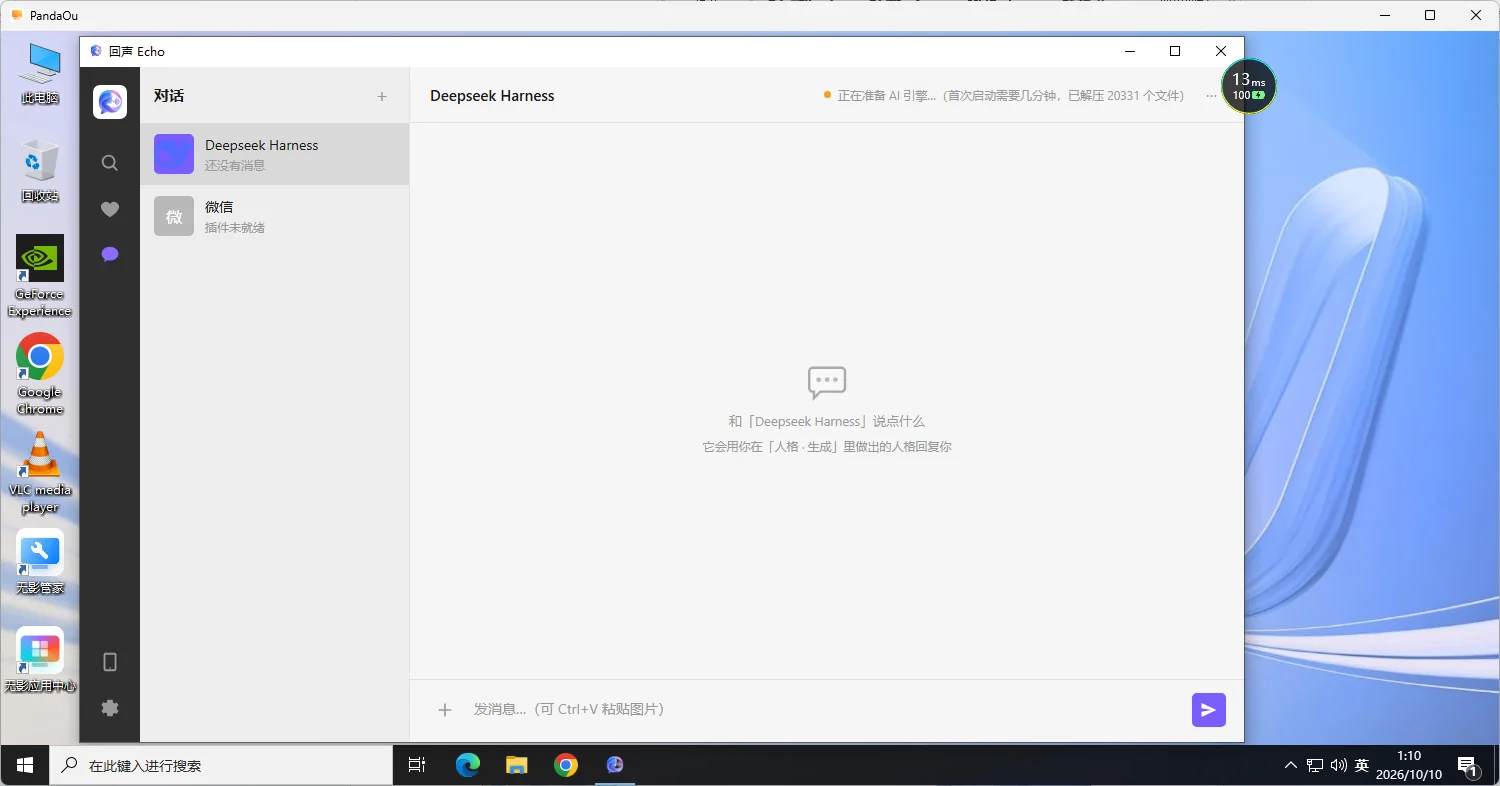Select the VLC media player desktop shortcut
Viewport: 1500px width, 786px height.
(40, 473)
